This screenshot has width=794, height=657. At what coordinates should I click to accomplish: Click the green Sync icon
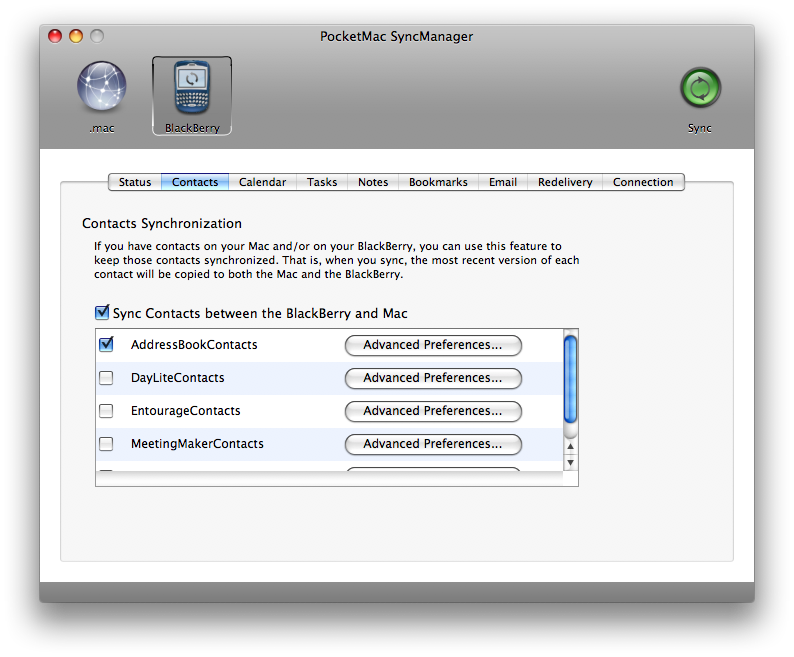tap(700, 88)
